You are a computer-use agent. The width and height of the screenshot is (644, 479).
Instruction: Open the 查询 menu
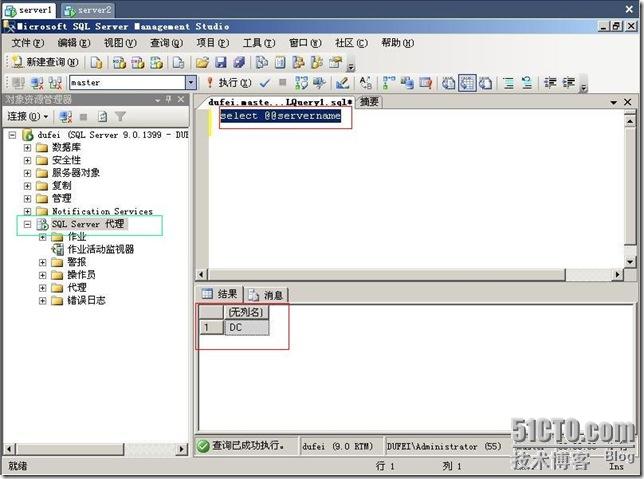166,43
